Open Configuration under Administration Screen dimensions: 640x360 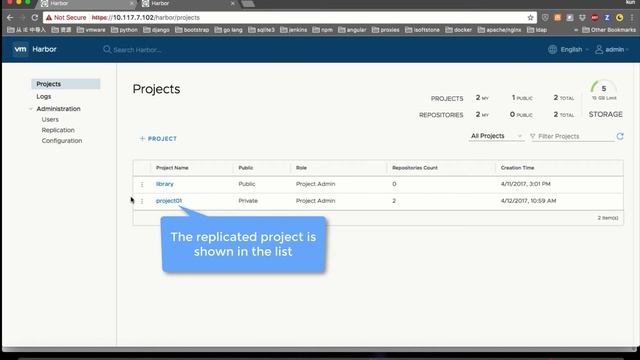[62, 140]
